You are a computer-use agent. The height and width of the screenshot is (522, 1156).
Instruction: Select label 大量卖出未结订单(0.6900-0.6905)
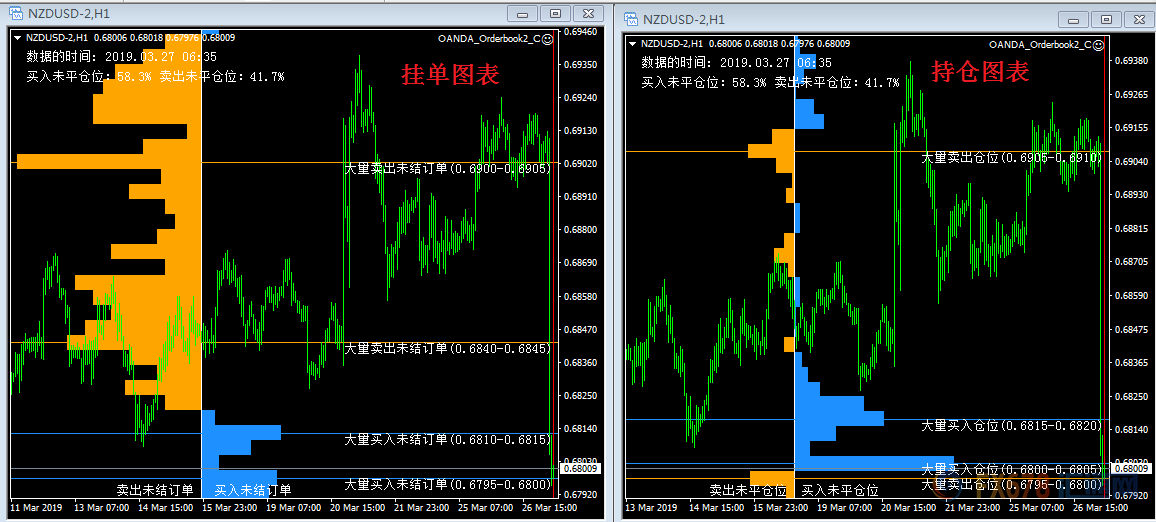pos(448,168)
